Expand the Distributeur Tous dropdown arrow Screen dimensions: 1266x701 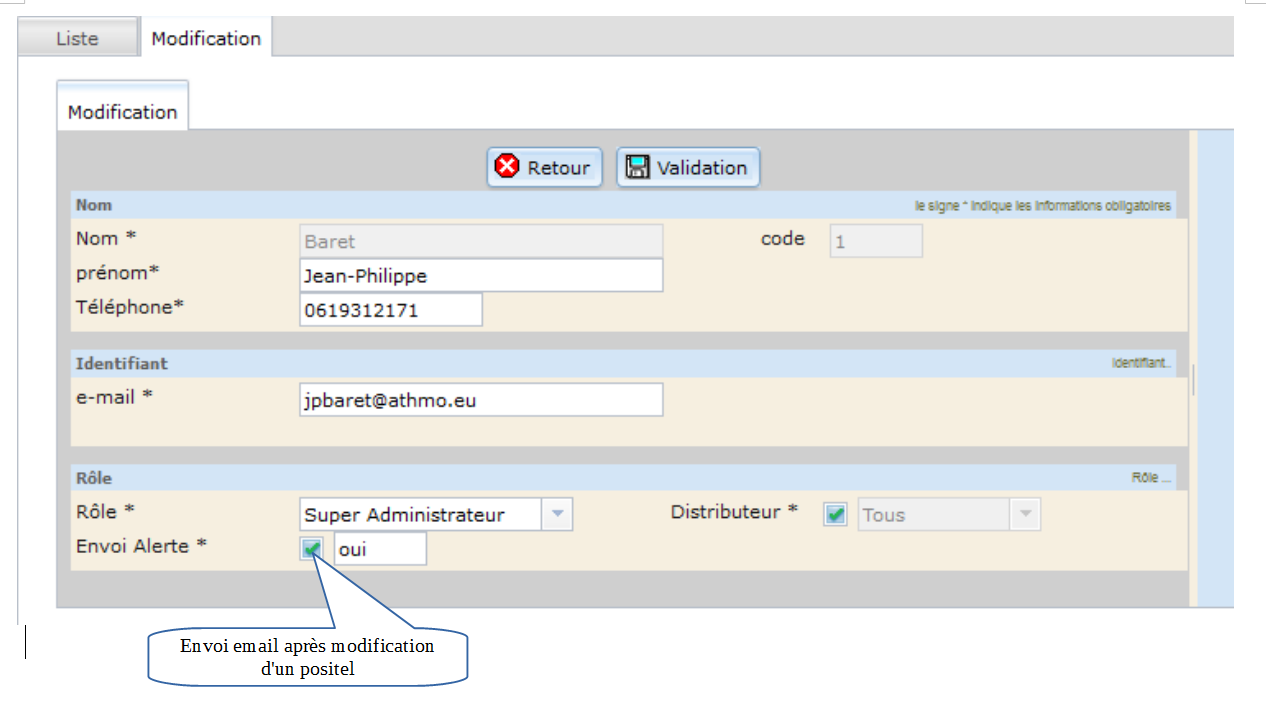point(1024,515)
